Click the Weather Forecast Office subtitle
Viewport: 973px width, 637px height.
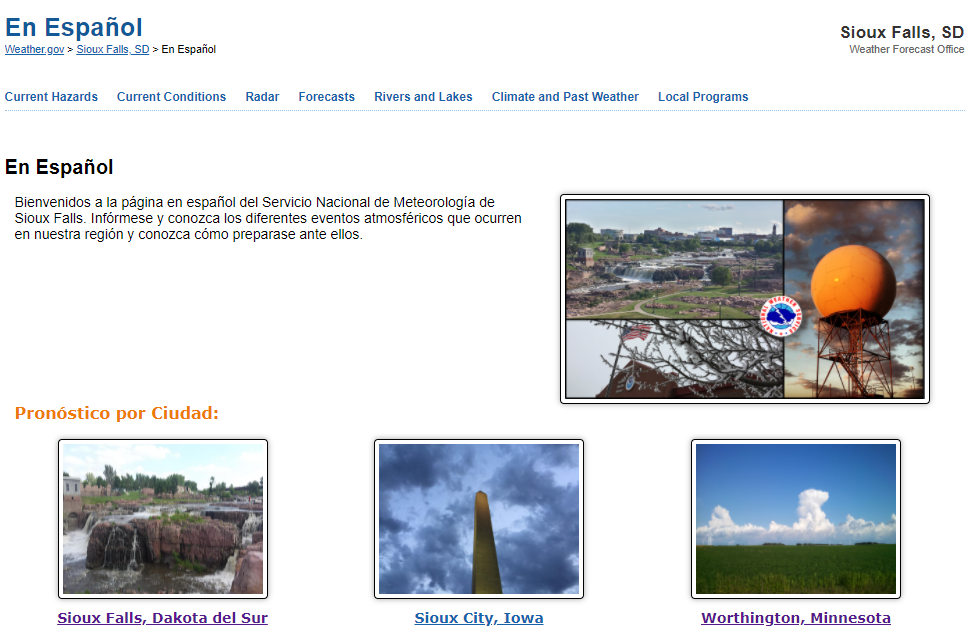click(907, 49)
